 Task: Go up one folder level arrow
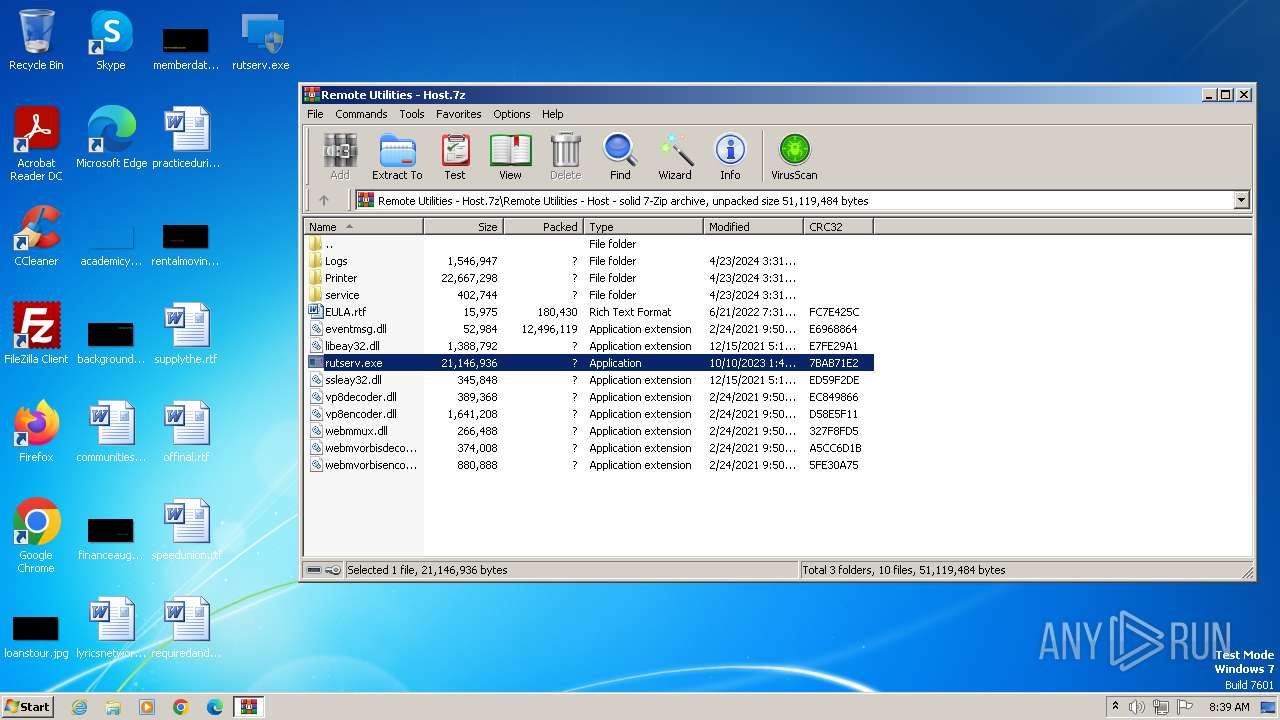point(324,200)
